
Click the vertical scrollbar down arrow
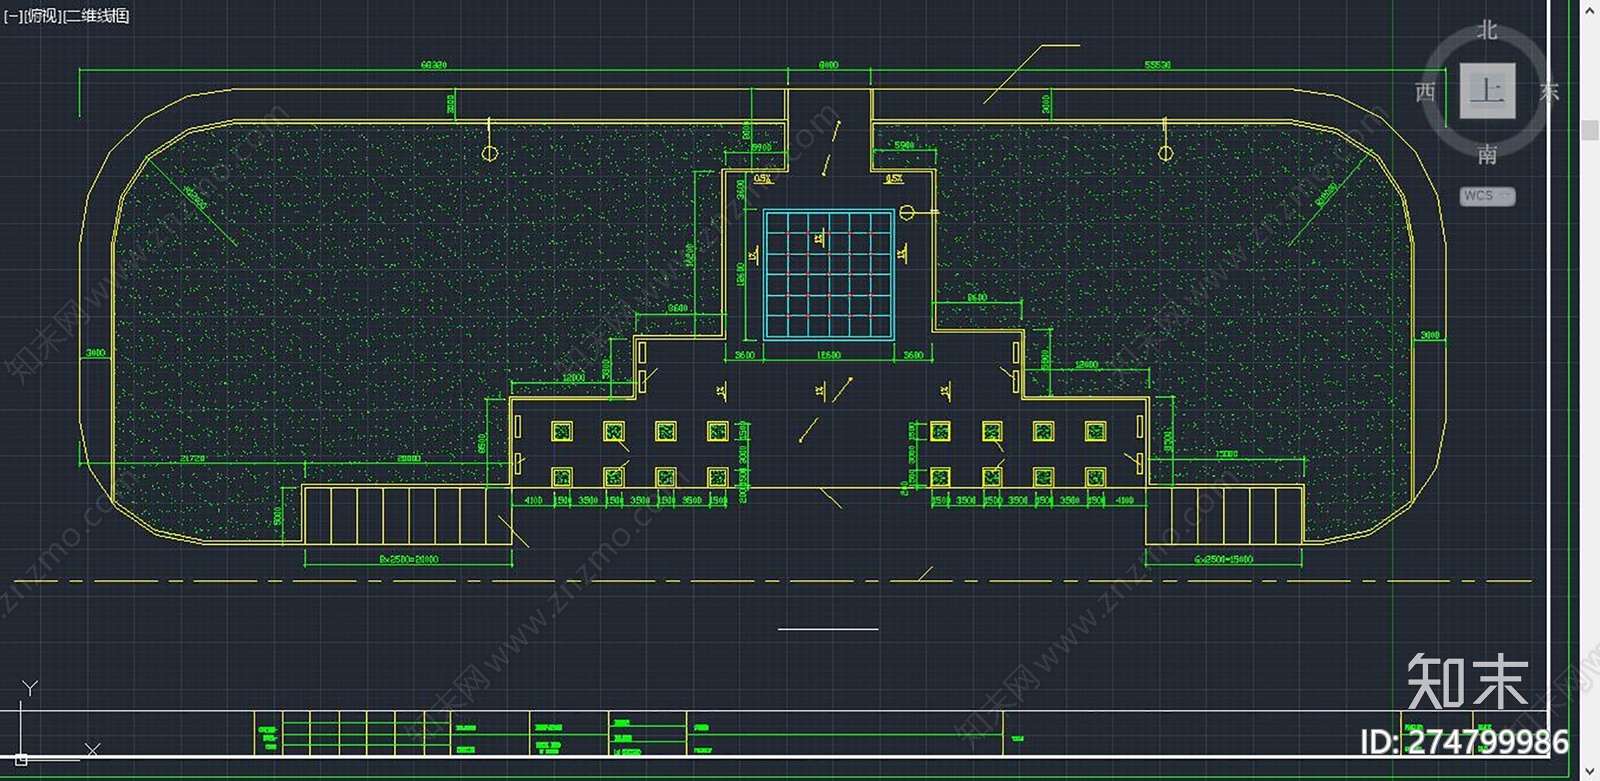[x=1590, y=772]
